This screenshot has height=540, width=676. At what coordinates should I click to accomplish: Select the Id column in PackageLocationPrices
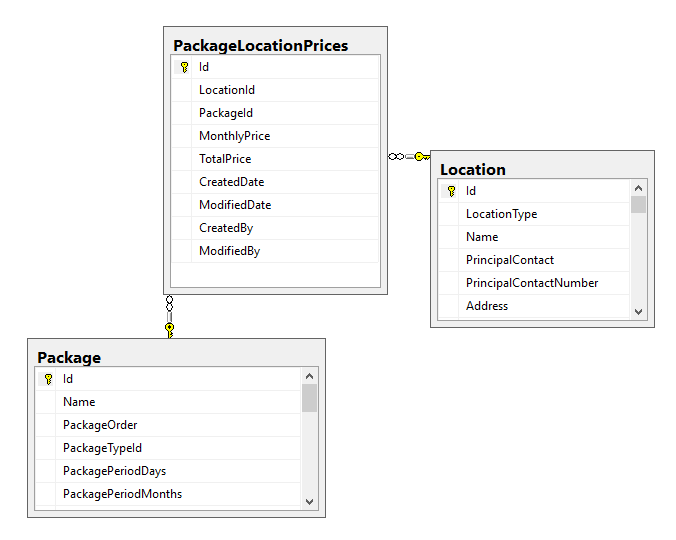tap(275, 67)
